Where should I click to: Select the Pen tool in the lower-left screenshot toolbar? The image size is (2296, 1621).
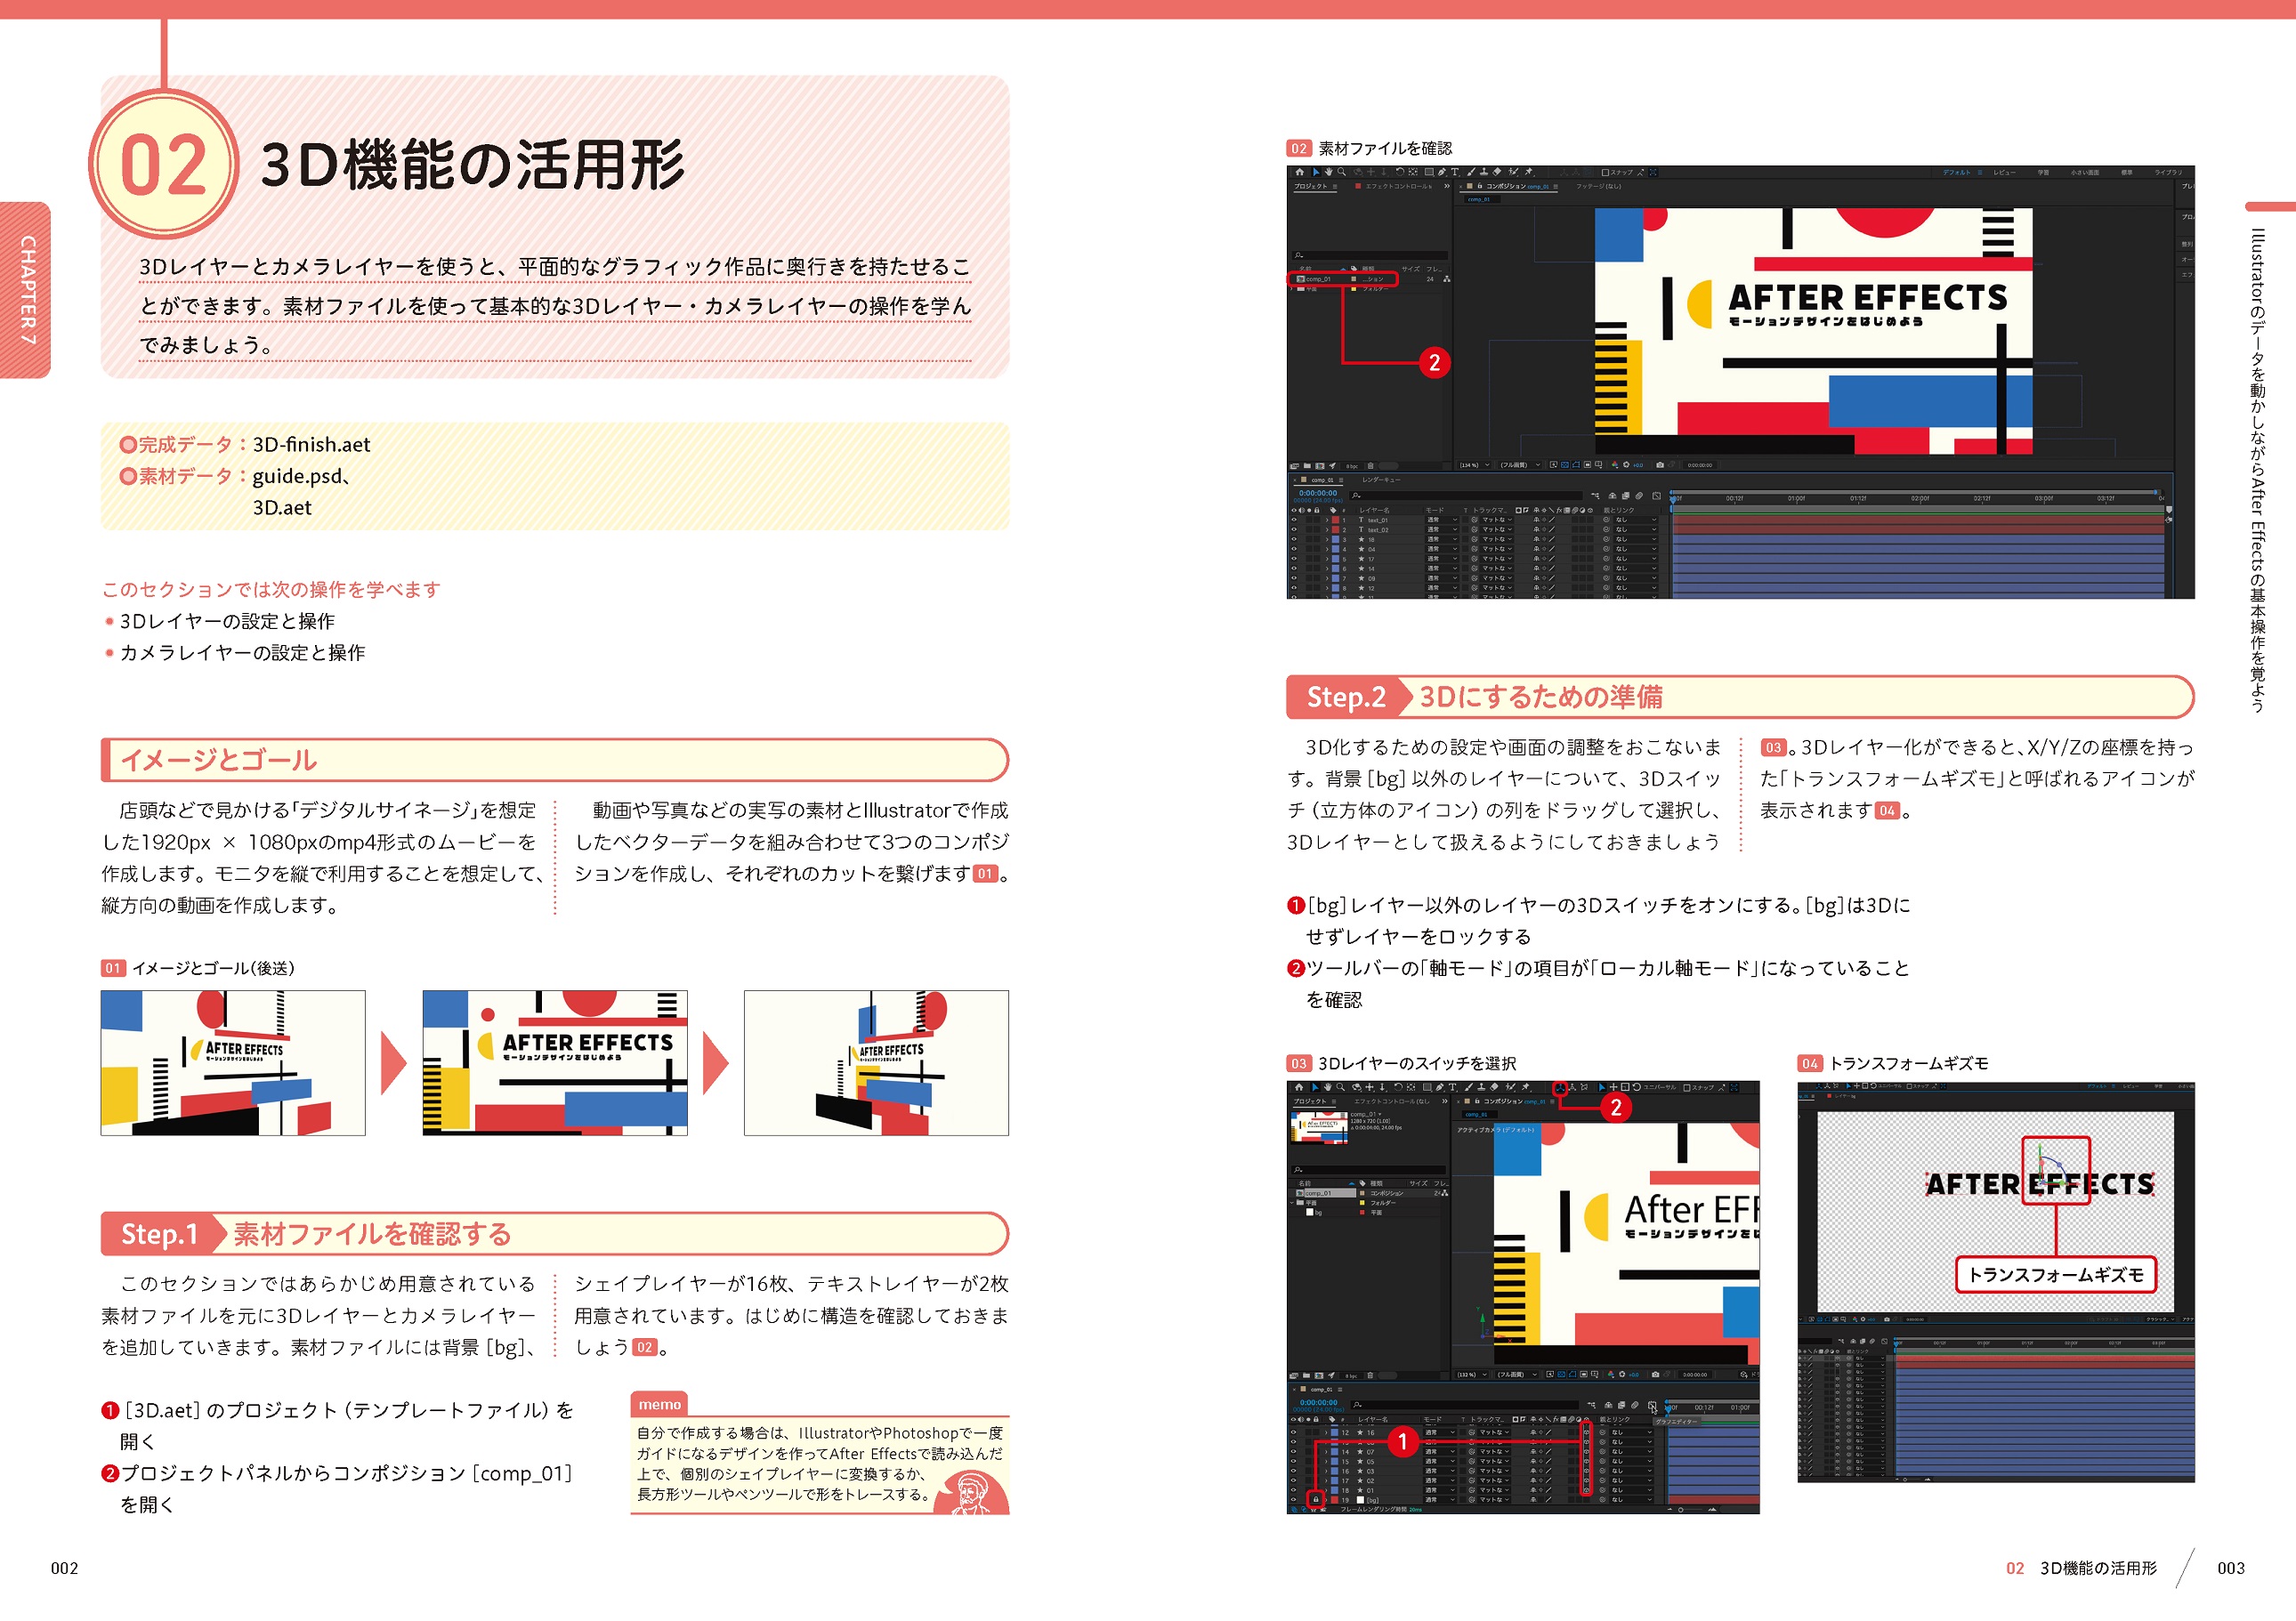(1440, 1088)
